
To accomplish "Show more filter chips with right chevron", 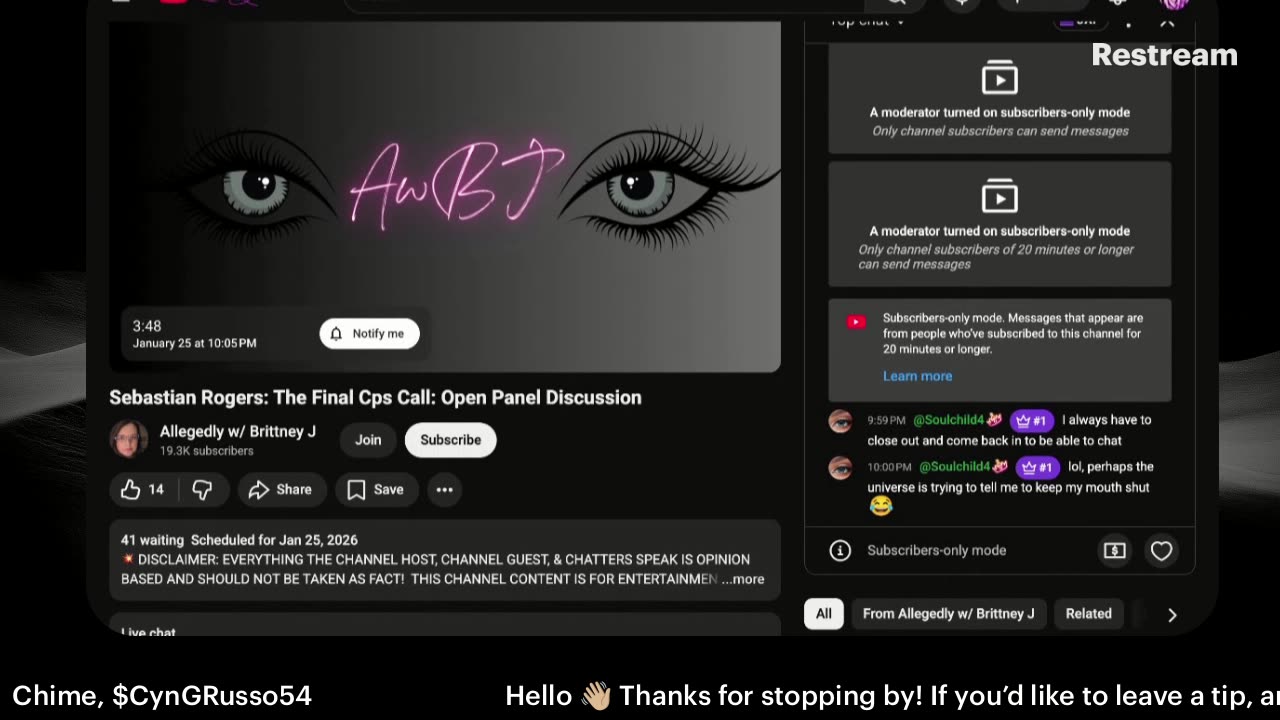I will [1172, 614].
